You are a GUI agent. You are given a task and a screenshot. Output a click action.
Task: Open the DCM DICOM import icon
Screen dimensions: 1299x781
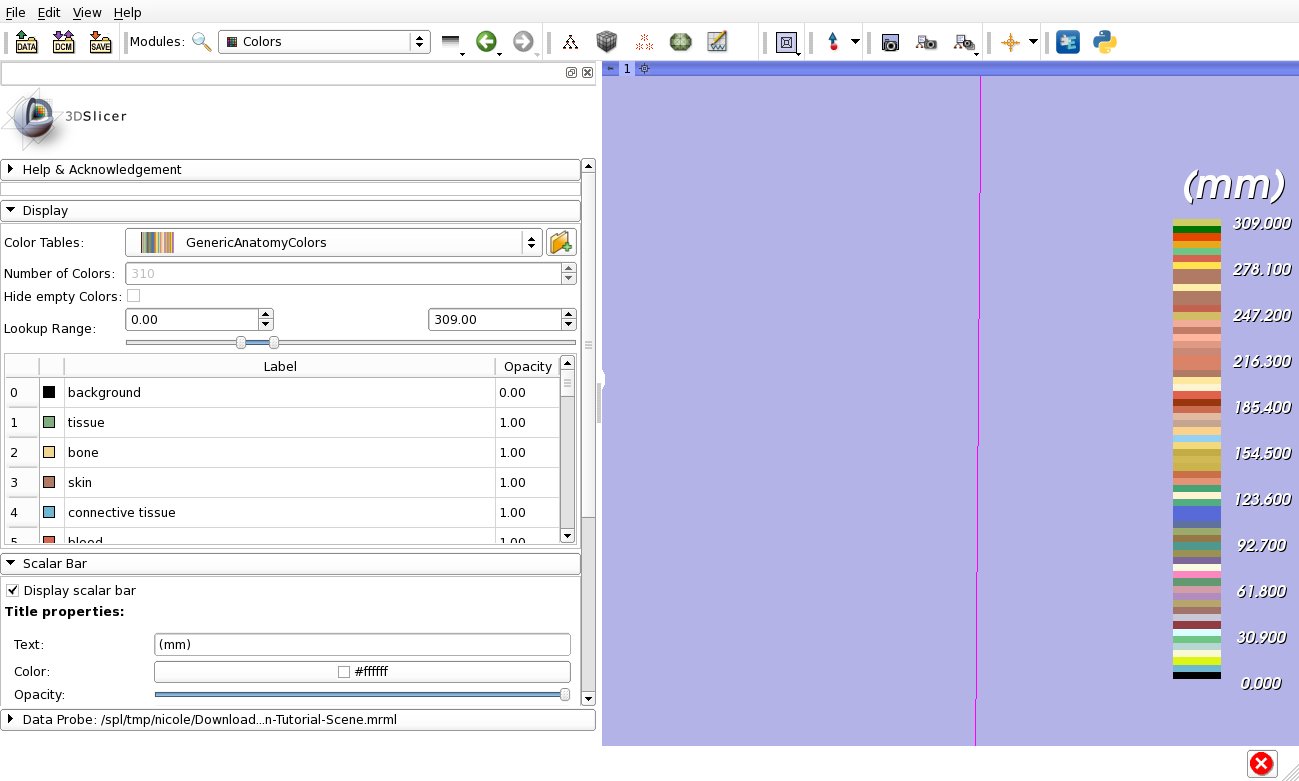click(x=63, y=42)
